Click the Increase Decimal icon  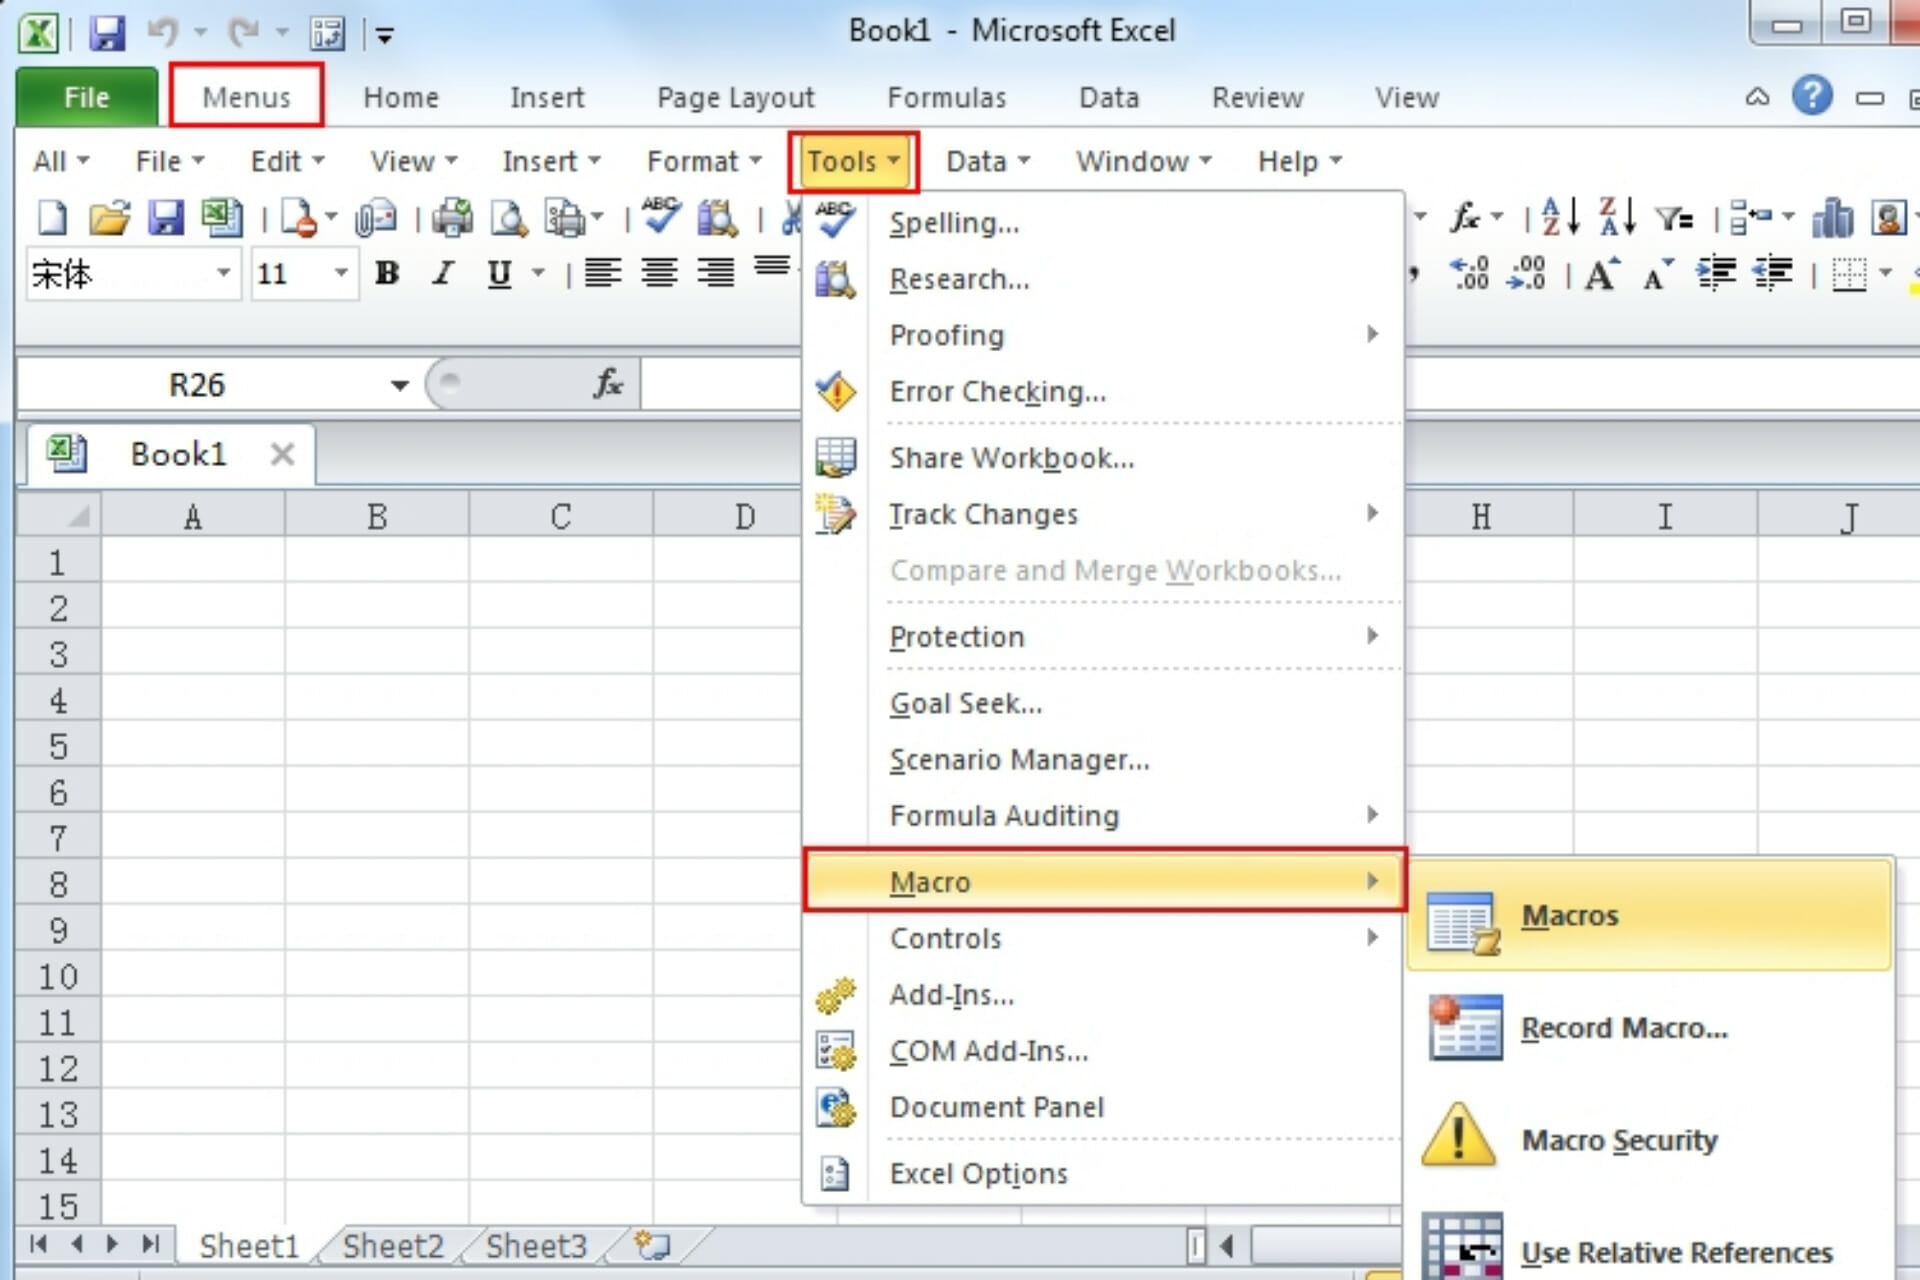[x=1470, y=274]
